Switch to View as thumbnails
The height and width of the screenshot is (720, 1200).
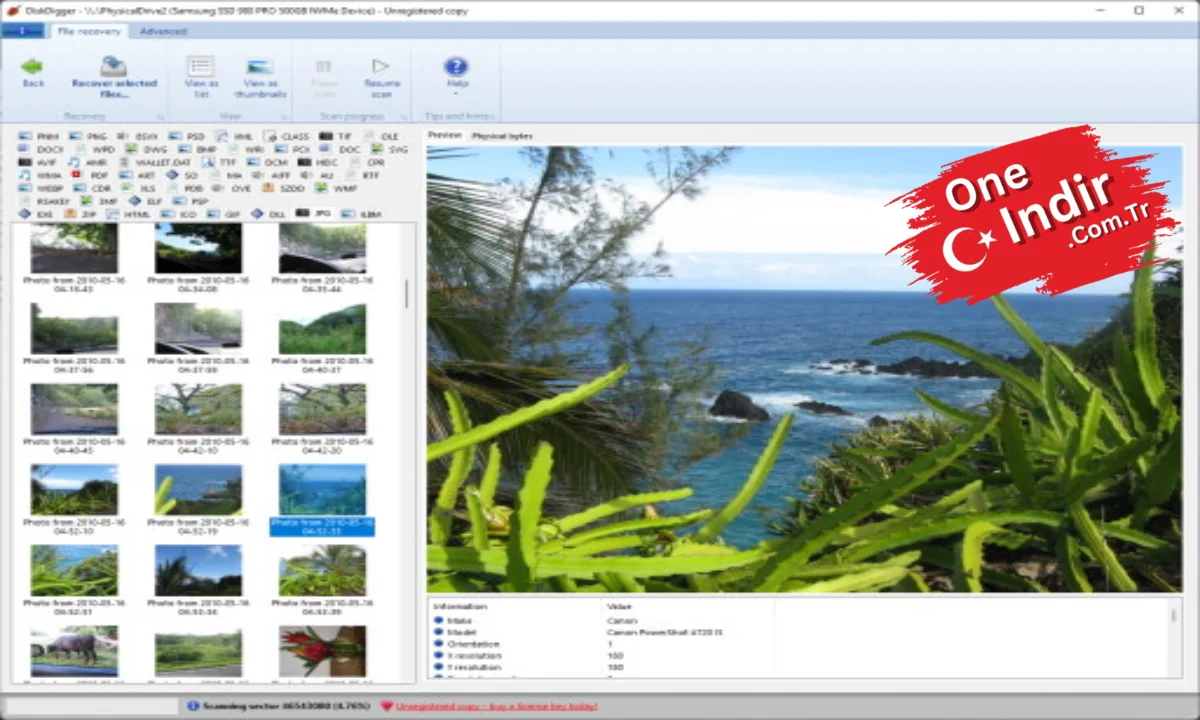pos(260,77)
